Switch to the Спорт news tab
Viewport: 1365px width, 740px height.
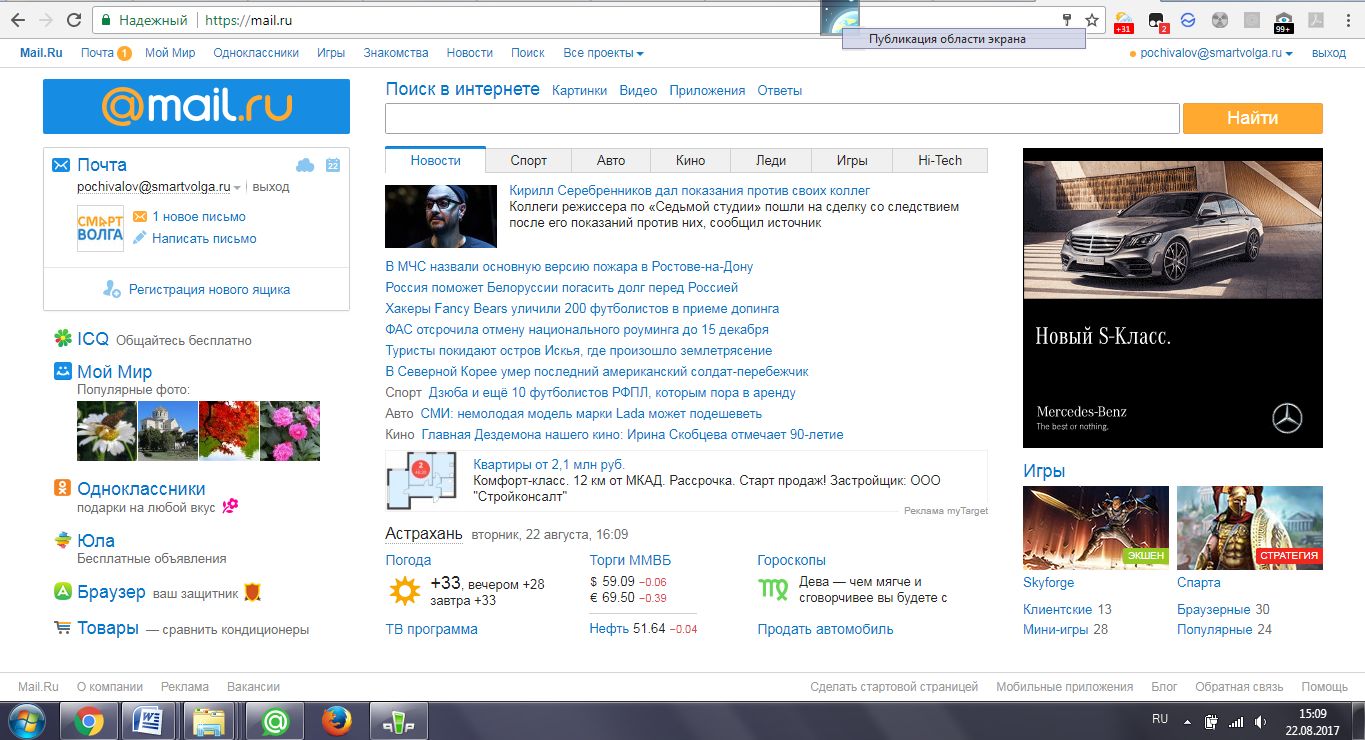coord(529,160)
